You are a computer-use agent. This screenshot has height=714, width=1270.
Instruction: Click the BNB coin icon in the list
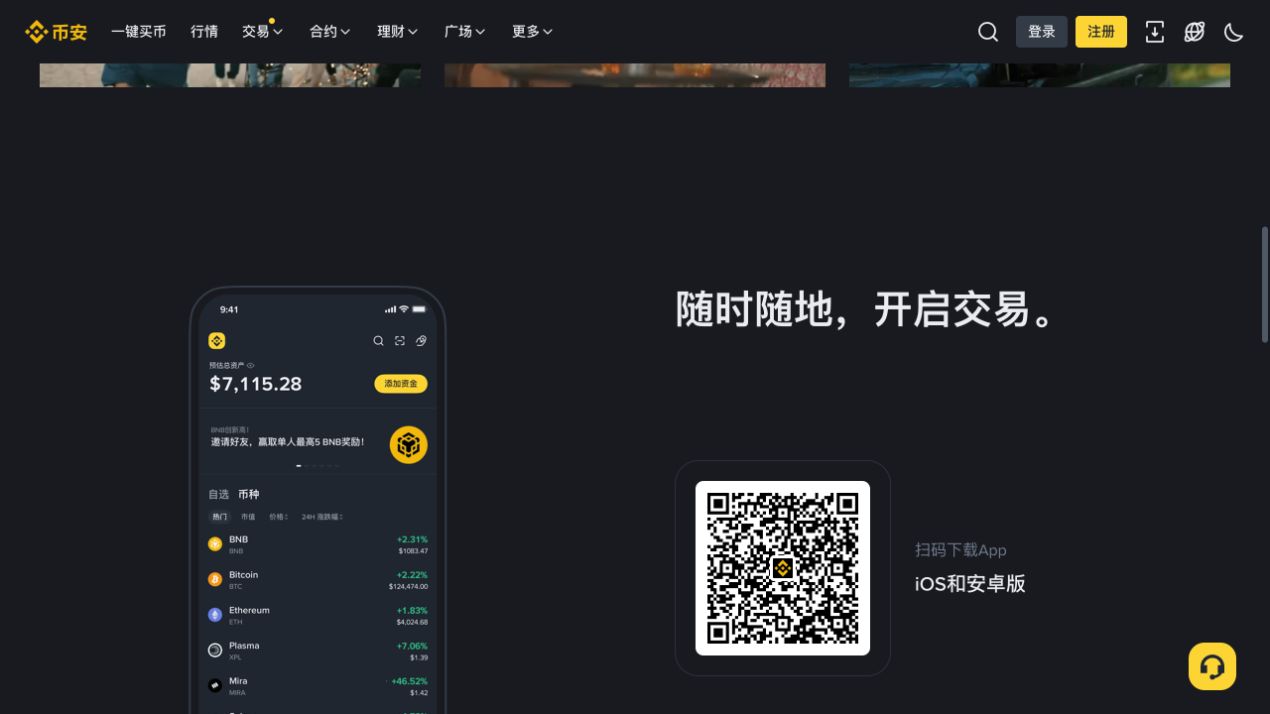pos(215,544)
